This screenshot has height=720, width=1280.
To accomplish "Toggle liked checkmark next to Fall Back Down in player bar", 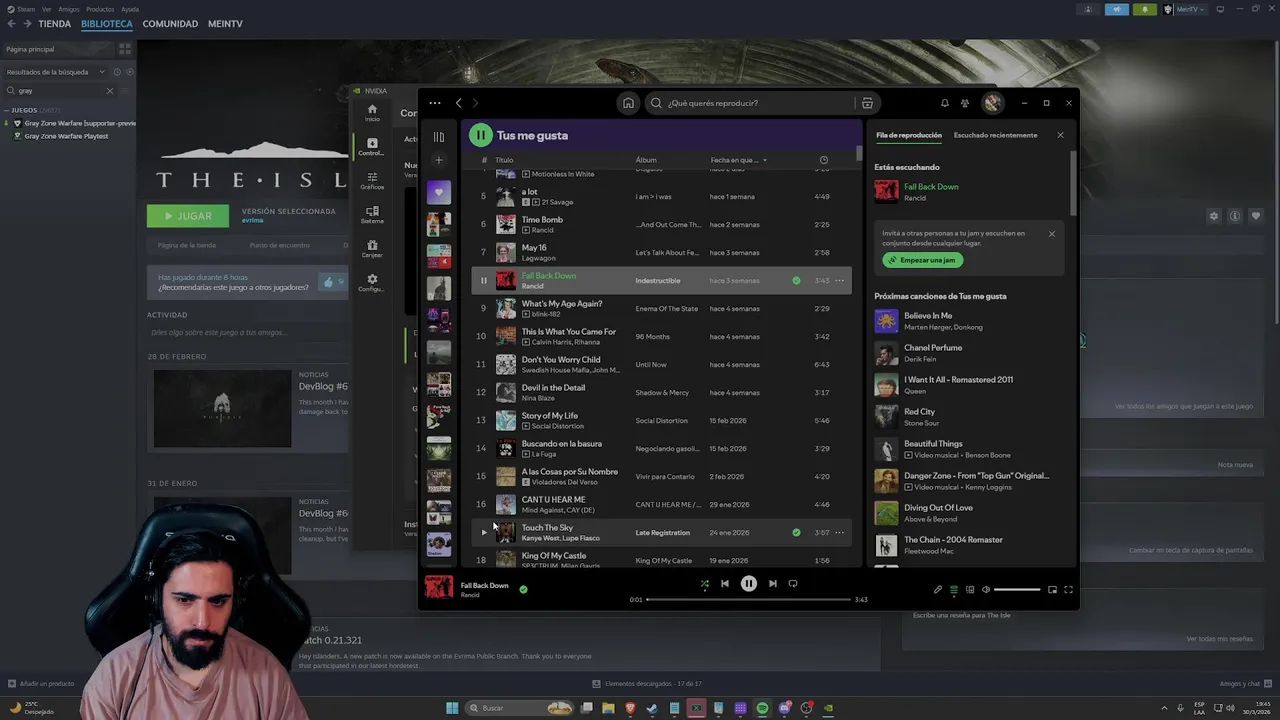I will tap(523, 590).
